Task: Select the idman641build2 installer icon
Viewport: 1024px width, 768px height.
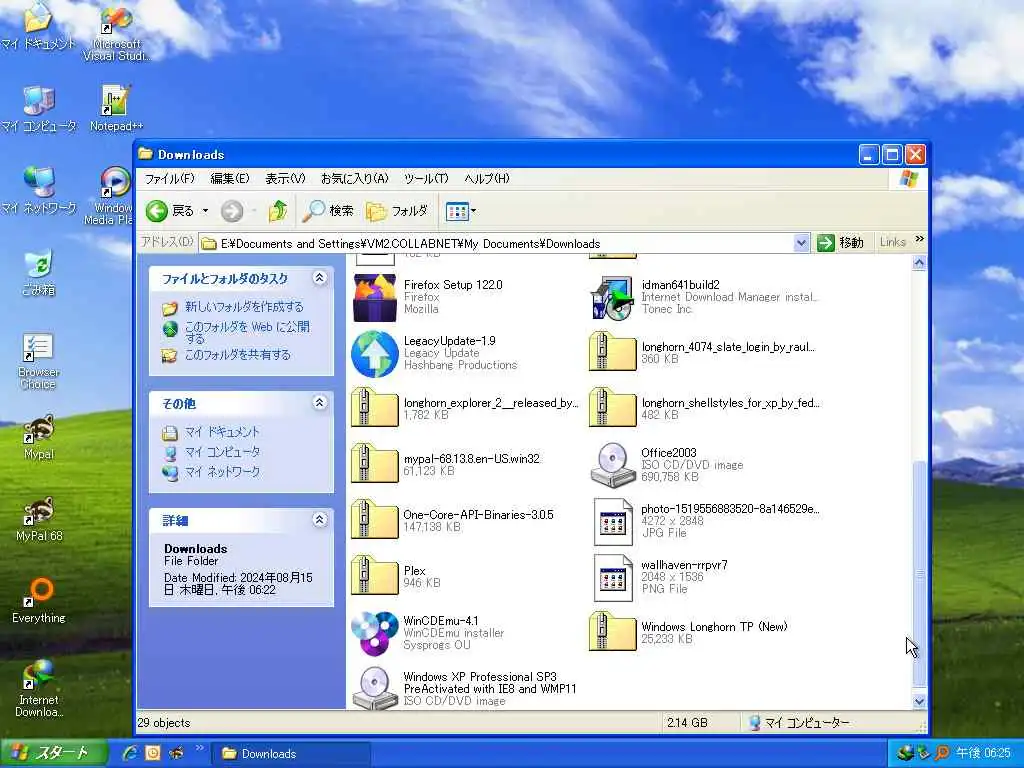Action: [x=612, y=298]
